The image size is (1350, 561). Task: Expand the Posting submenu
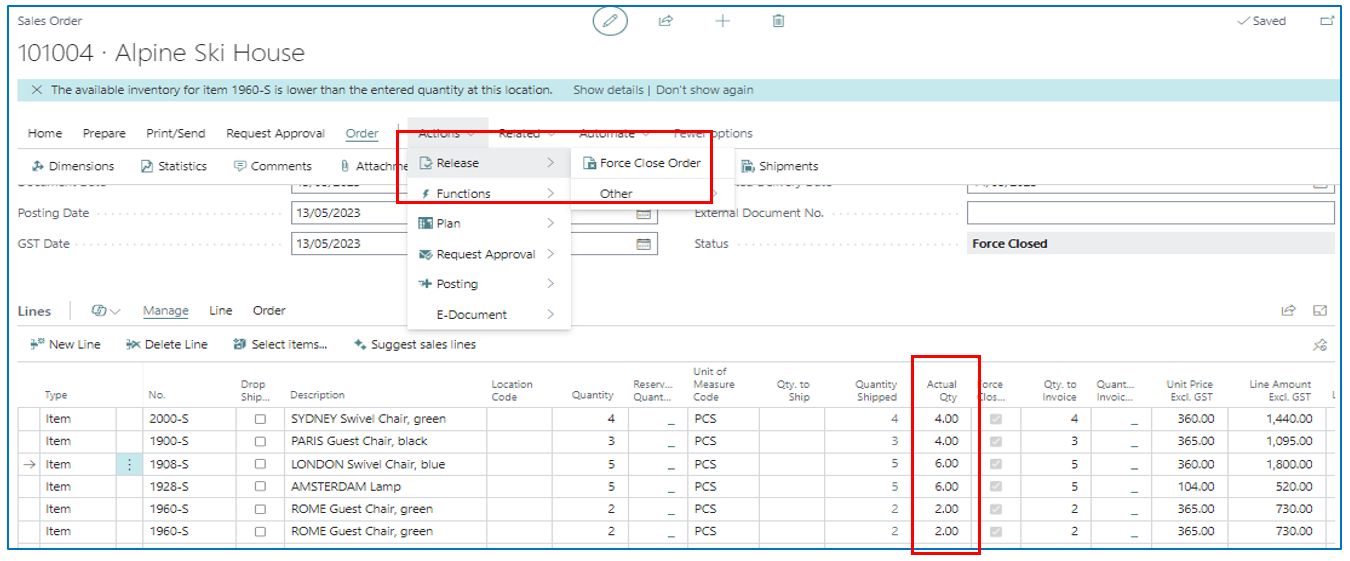tap(487, 284)
